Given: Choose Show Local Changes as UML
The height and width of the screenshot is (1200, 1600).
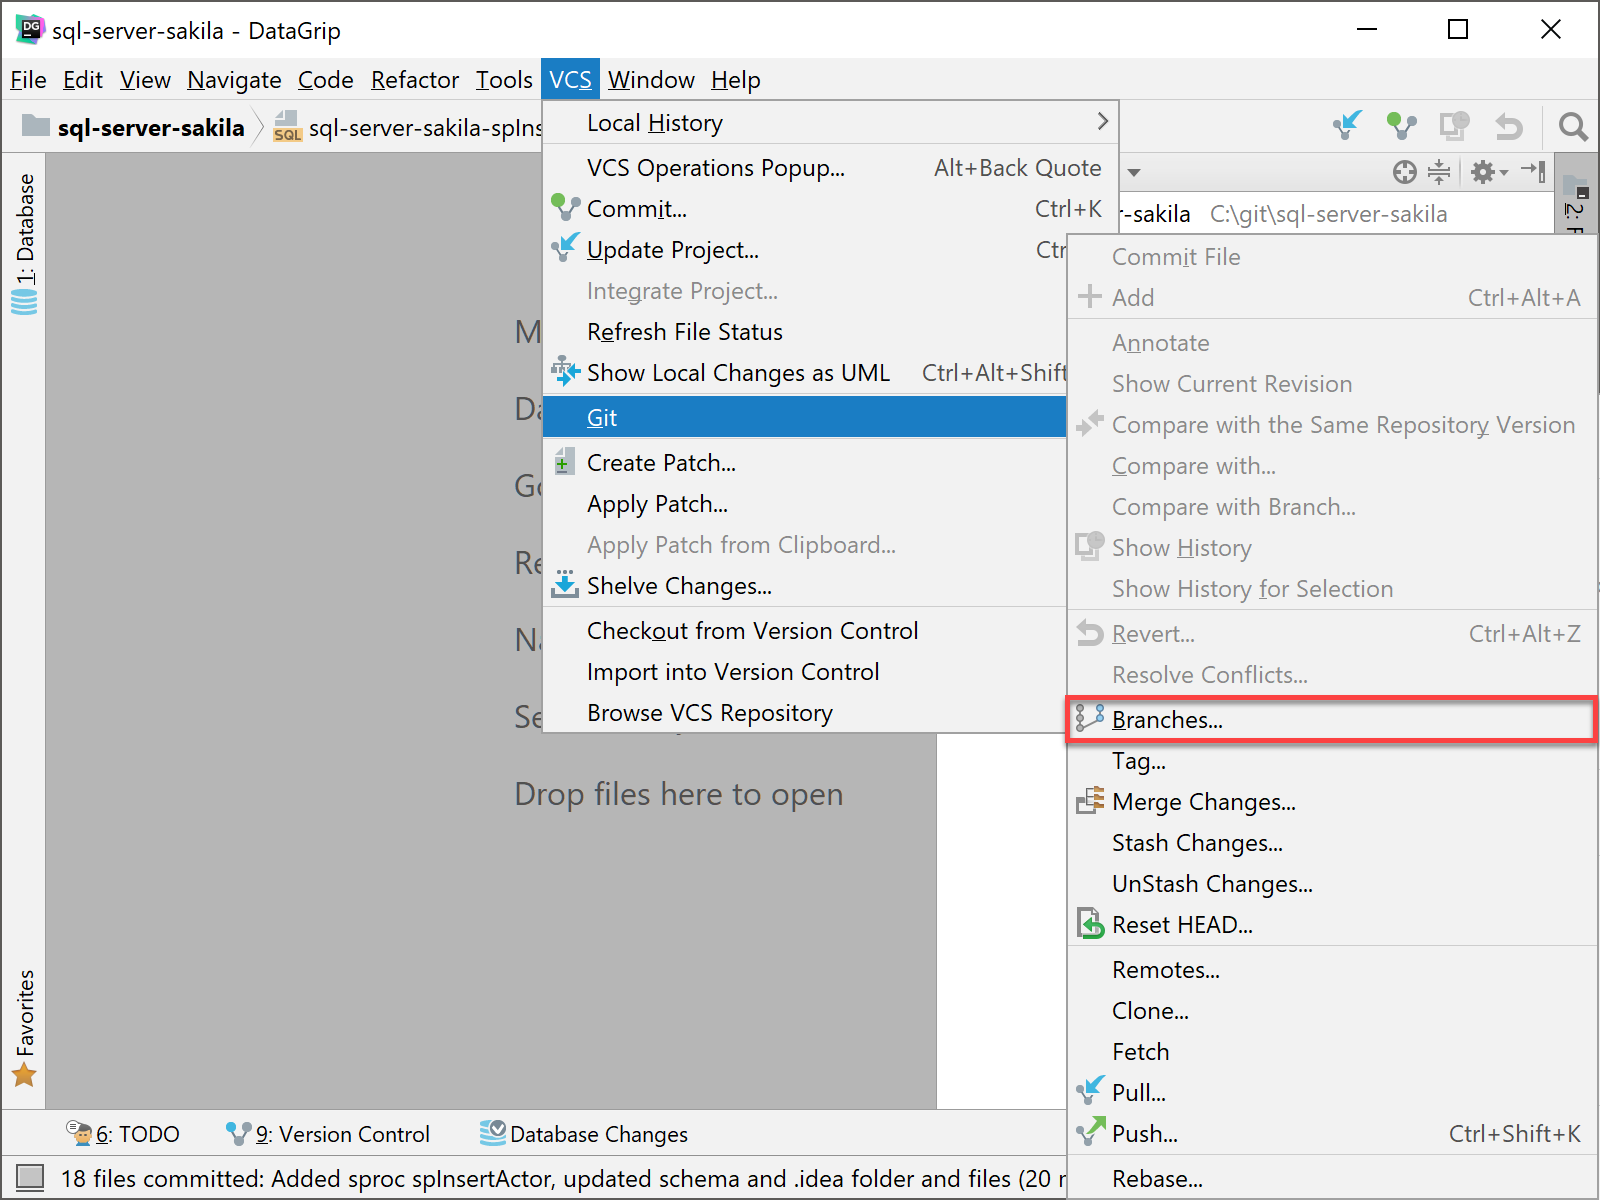Looking at the screenshot, I should (x=805, y=373).
